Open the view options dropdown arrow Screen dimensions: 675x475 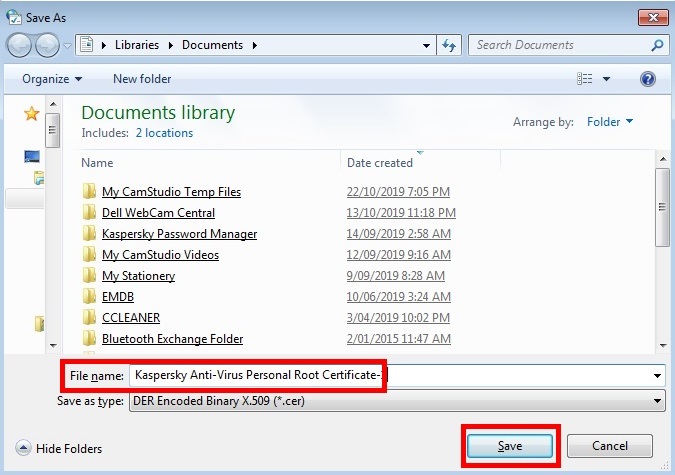click(x=606, y=79)
